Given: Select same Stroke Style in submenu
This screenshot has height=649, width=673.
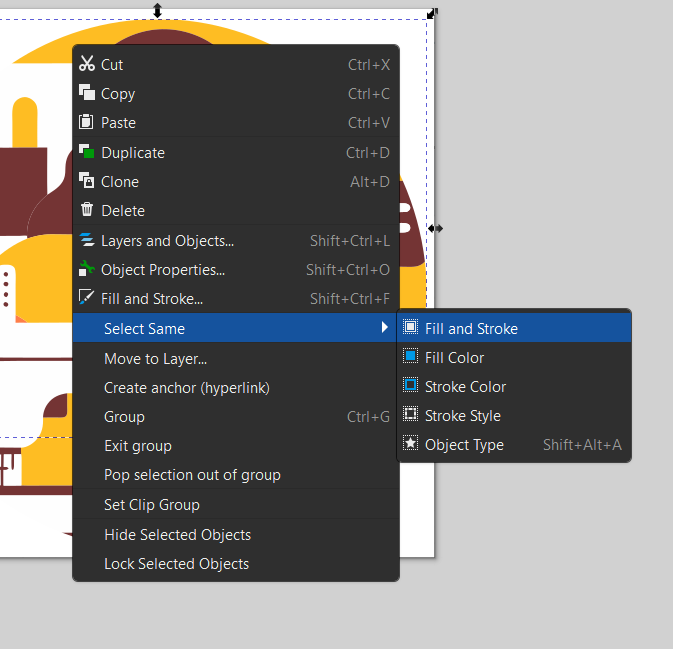Looking at the screenshot, I should point(514,415).
